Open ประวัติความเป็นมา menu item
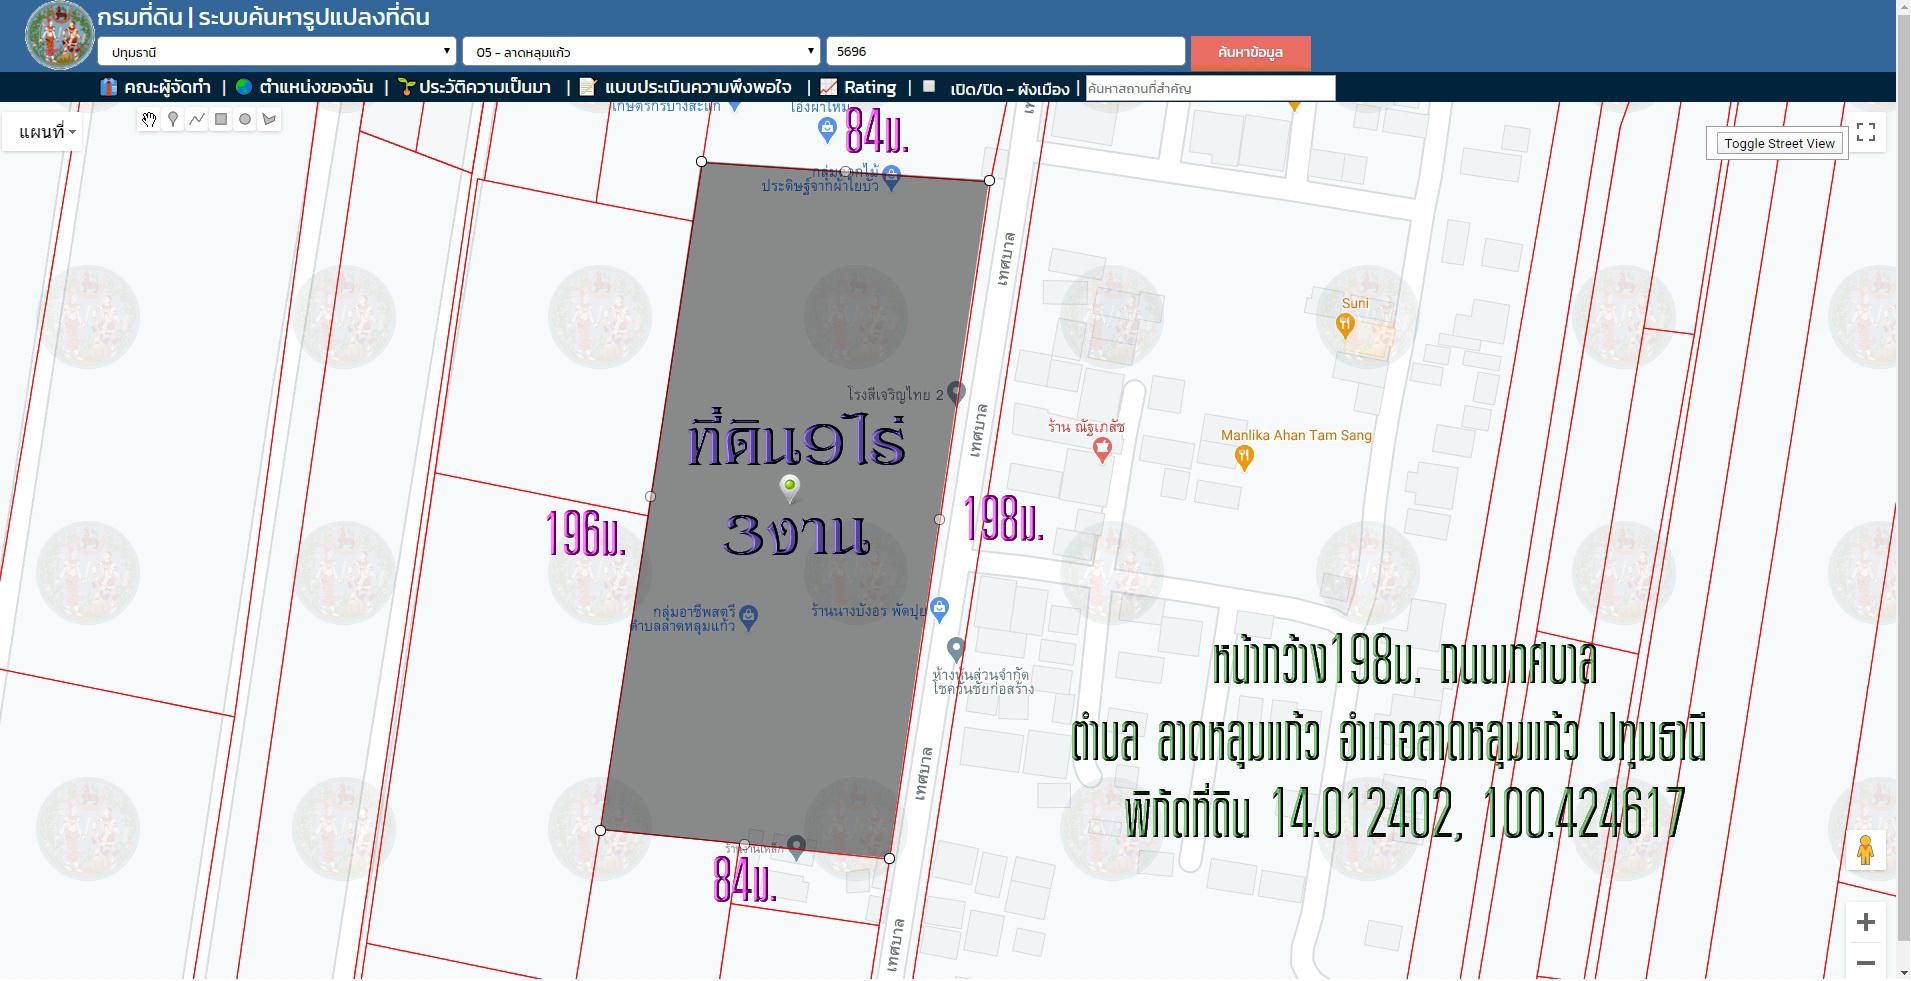The image size is (1911, 981). point(485,87)
